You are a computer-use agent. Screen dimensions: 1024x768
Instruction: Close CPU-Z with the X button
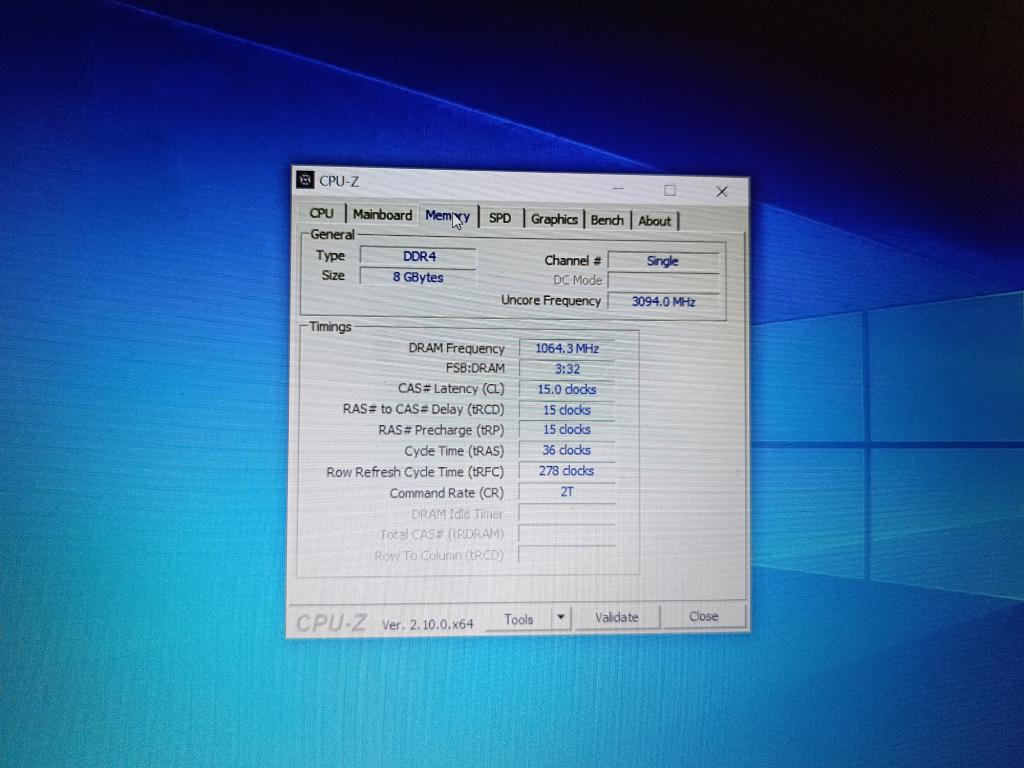coord(722,191)
